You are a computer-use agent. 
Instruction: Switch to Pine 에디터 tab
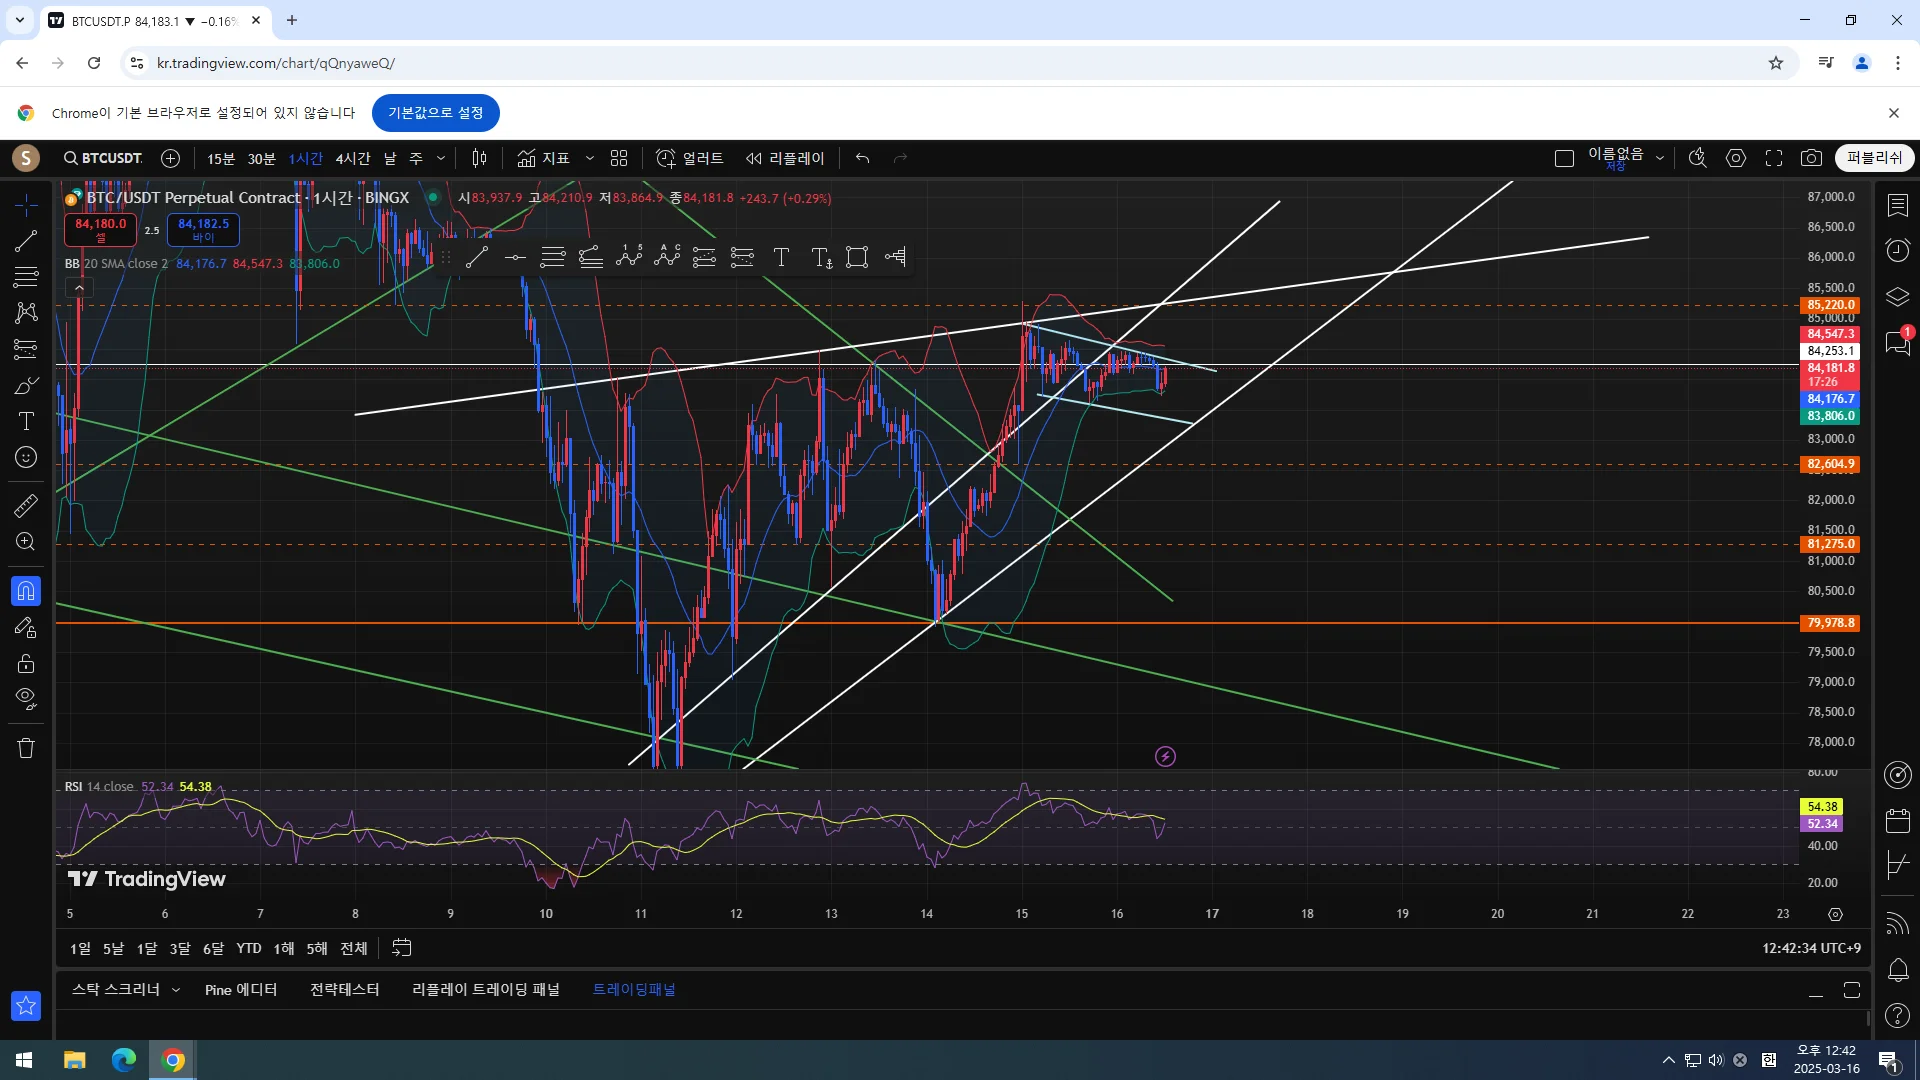[240, 990]
